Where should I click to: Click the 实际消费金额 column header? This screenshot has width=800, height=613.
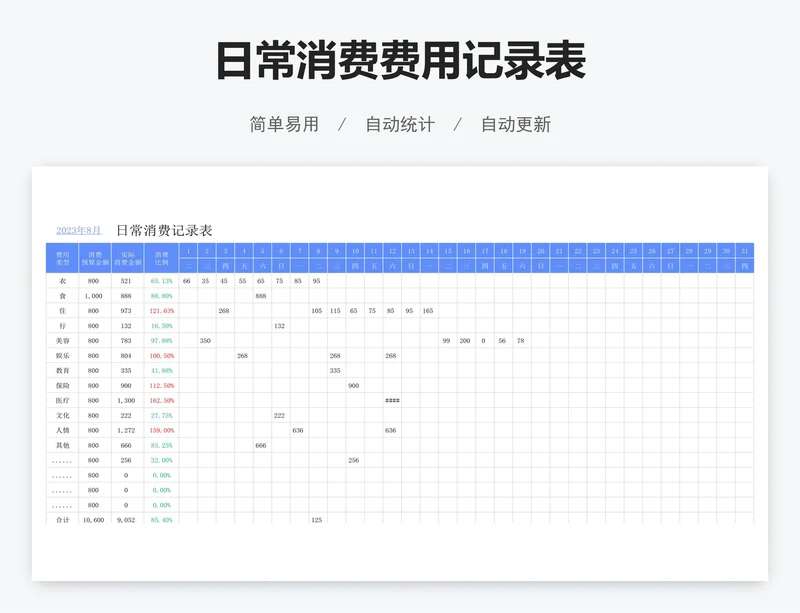pos(128,258)
